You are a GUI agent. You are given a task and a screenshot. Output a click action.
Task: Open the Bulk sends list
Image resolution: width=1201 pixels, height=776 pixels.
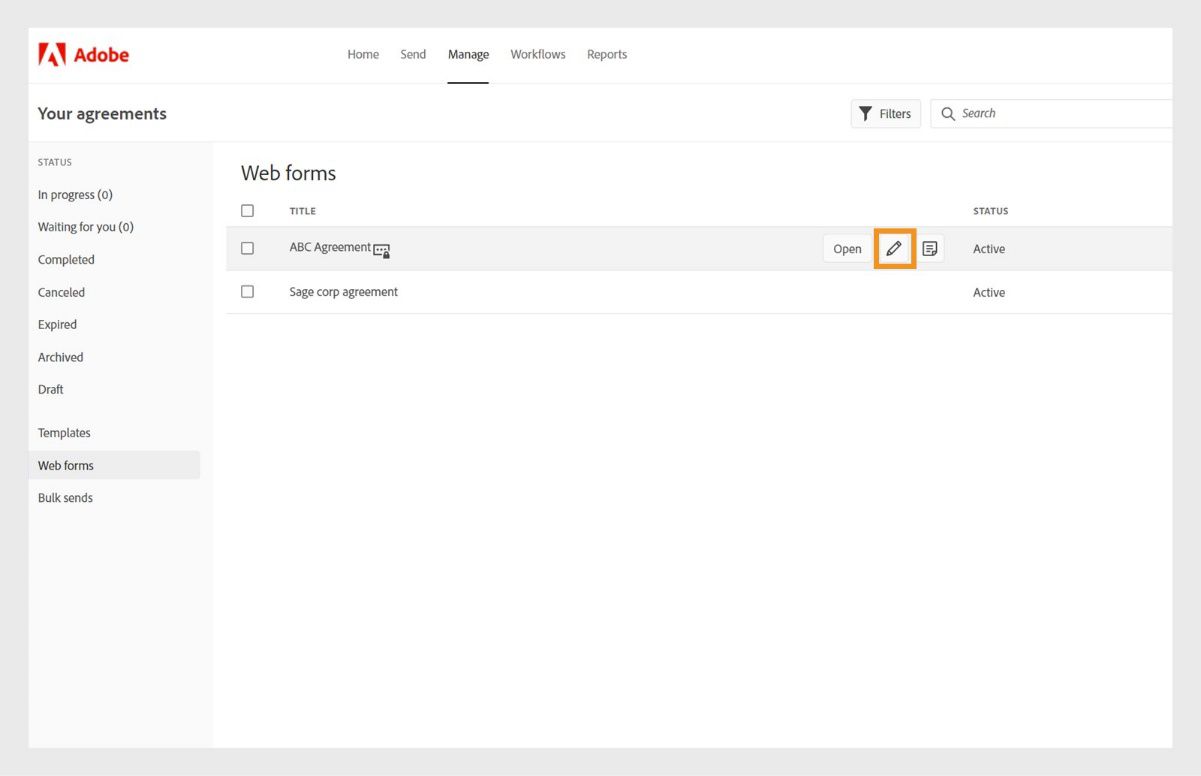[x=65, y=497]
